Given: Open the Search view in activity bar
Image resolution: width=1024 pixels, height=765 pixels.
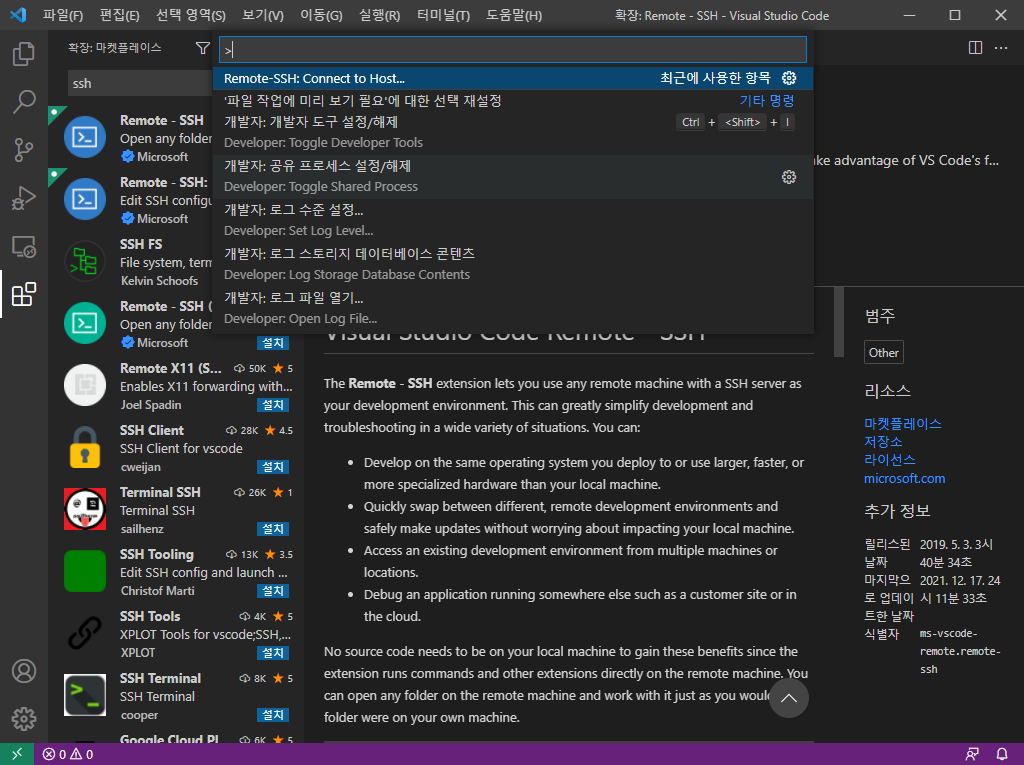Looking at the screenshot, I should [x=24, y=102].
